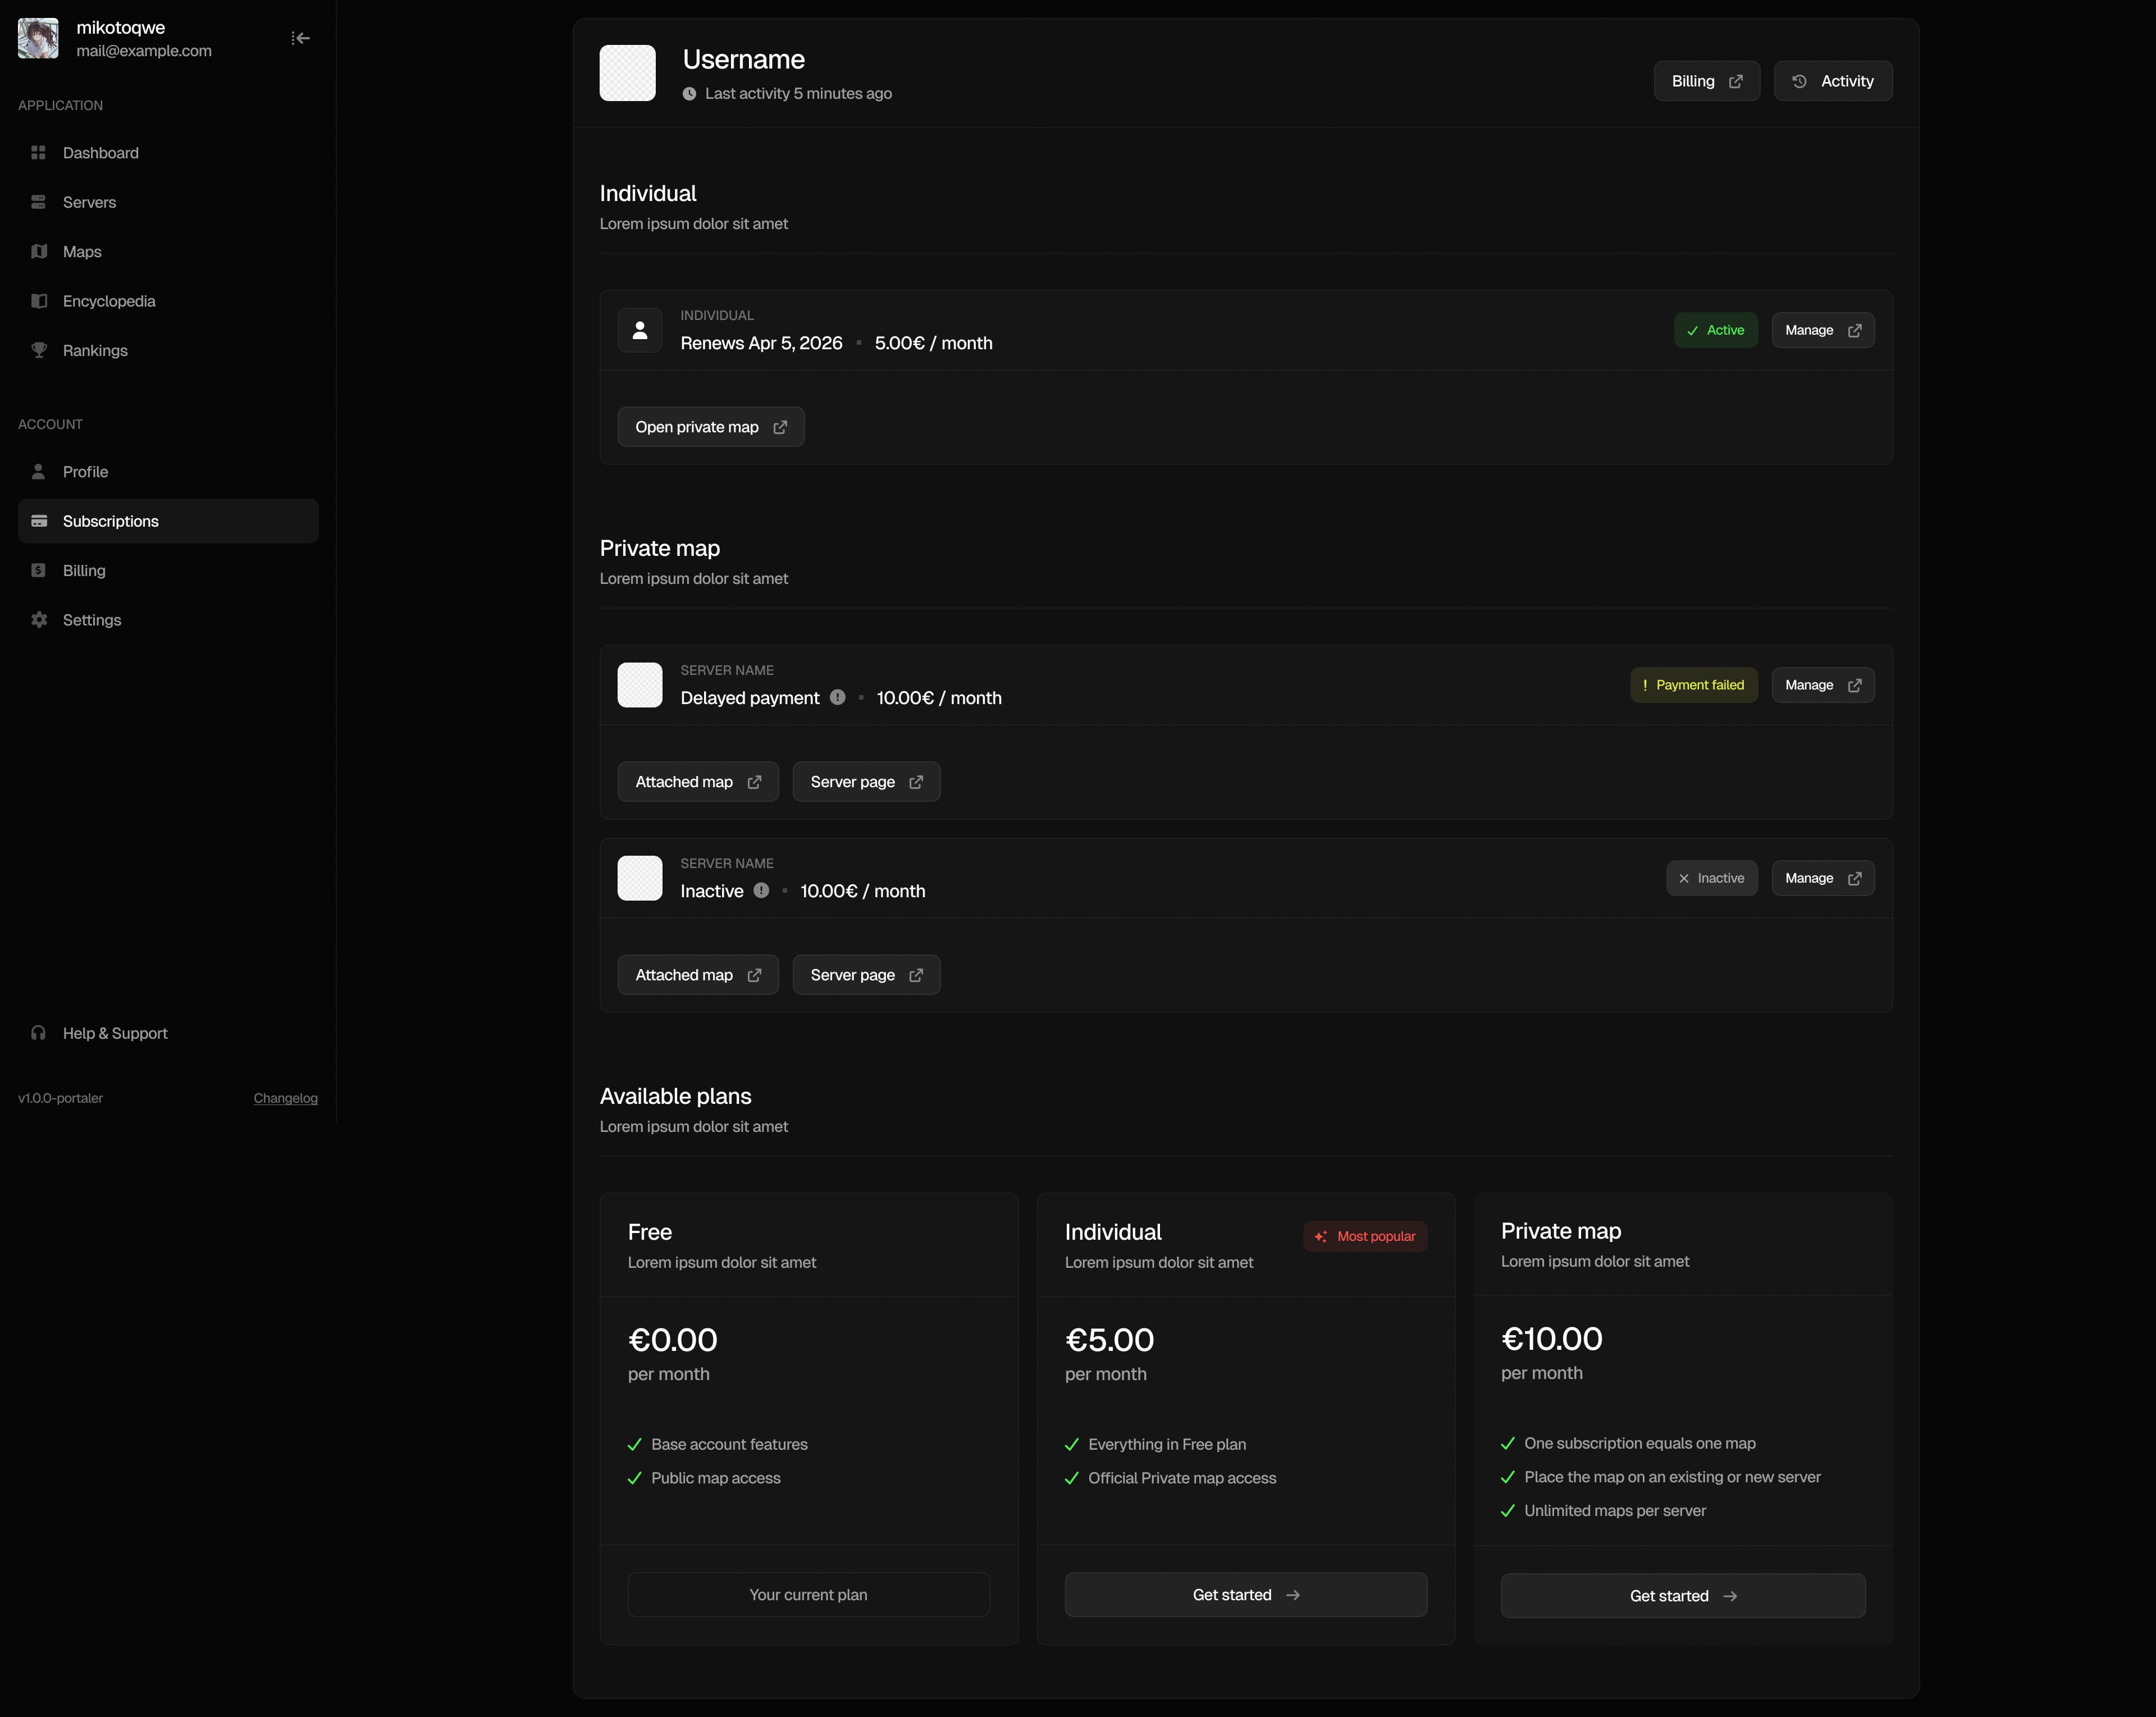
Task: Open Server page for Delayed payment server
Action: [866, 782]
